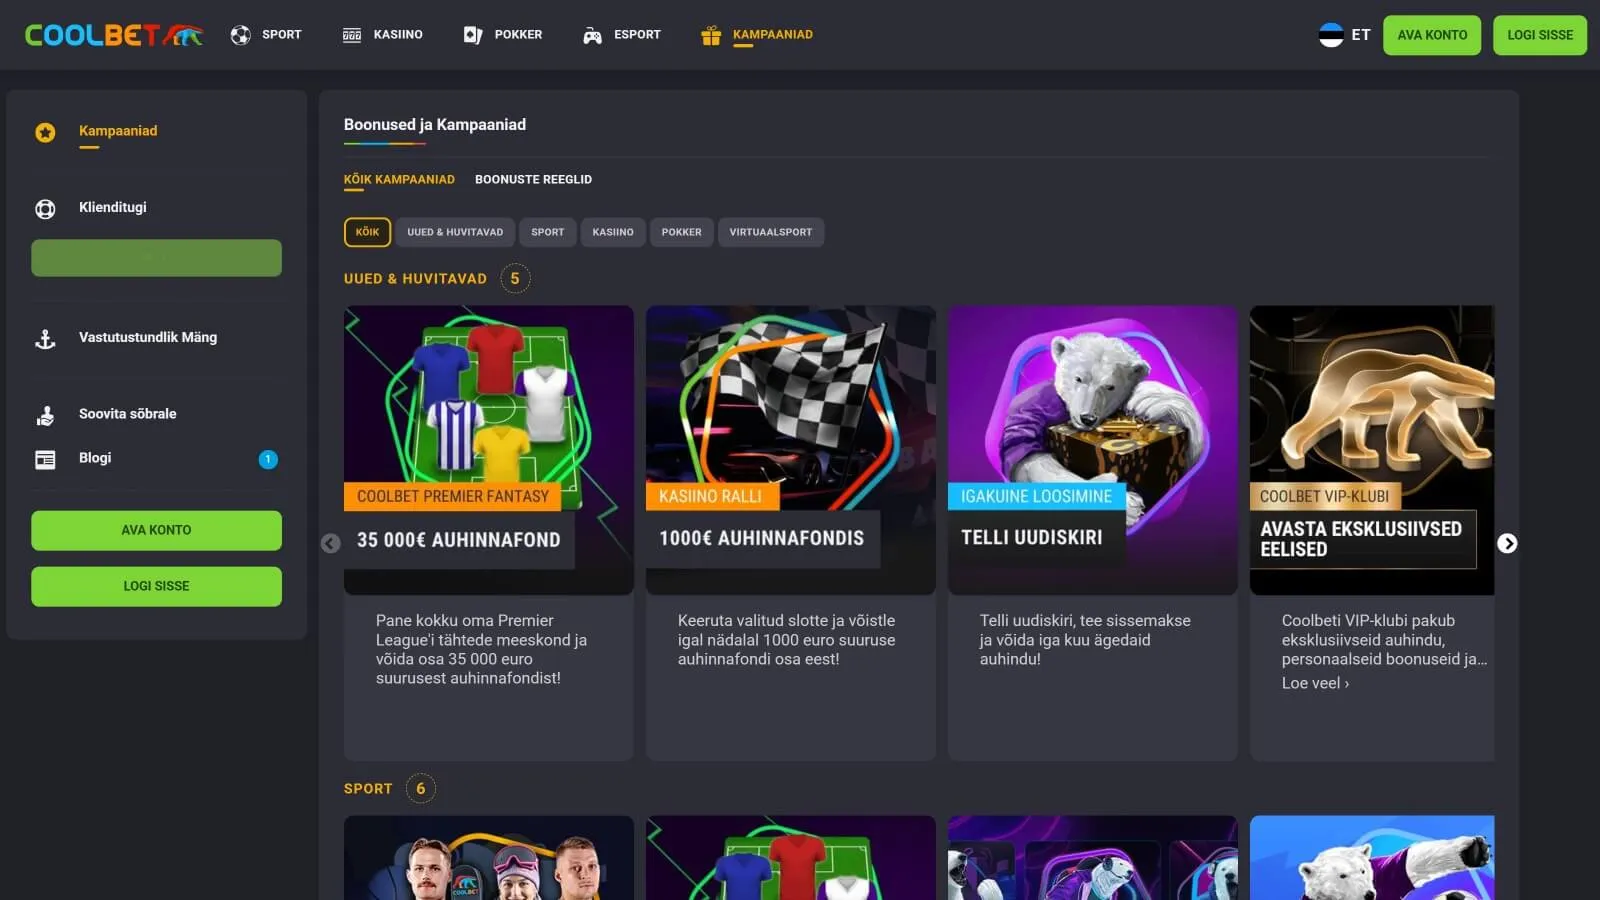Click the Soovita sõbrale icon

(45, 415)
